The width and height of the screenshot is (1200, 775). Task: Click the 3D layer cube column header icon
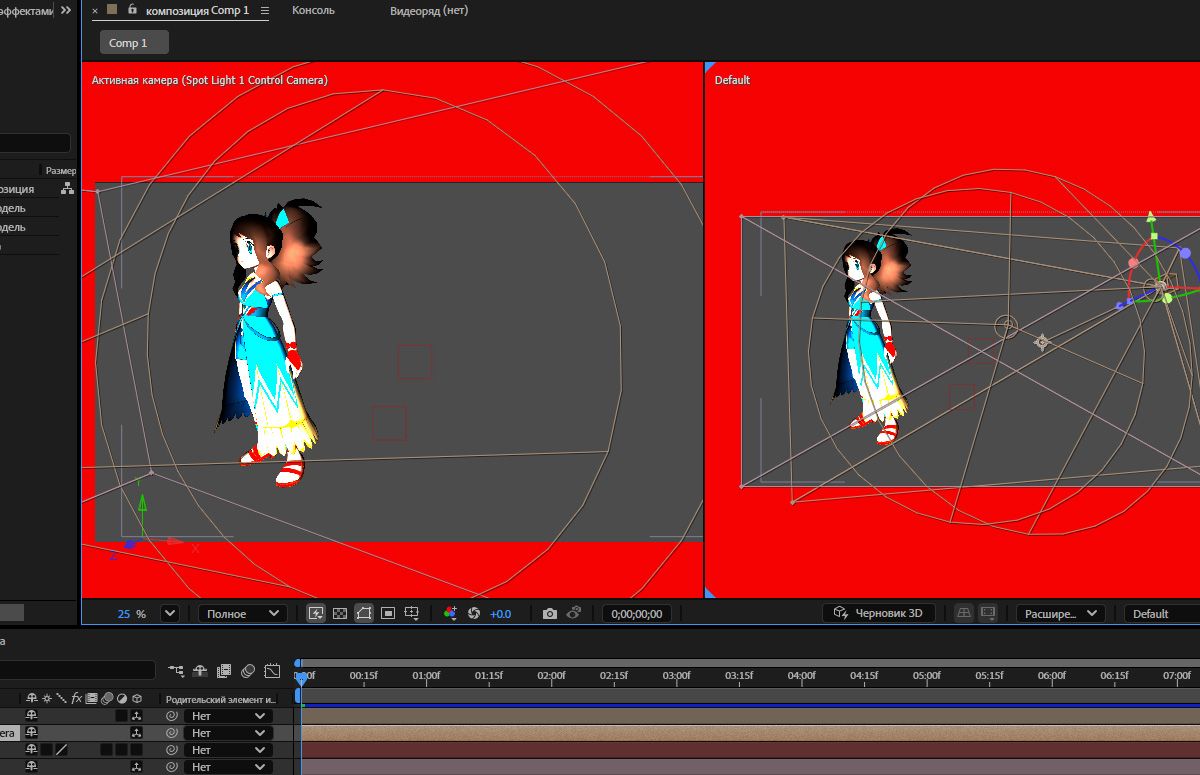click(137, 698)
